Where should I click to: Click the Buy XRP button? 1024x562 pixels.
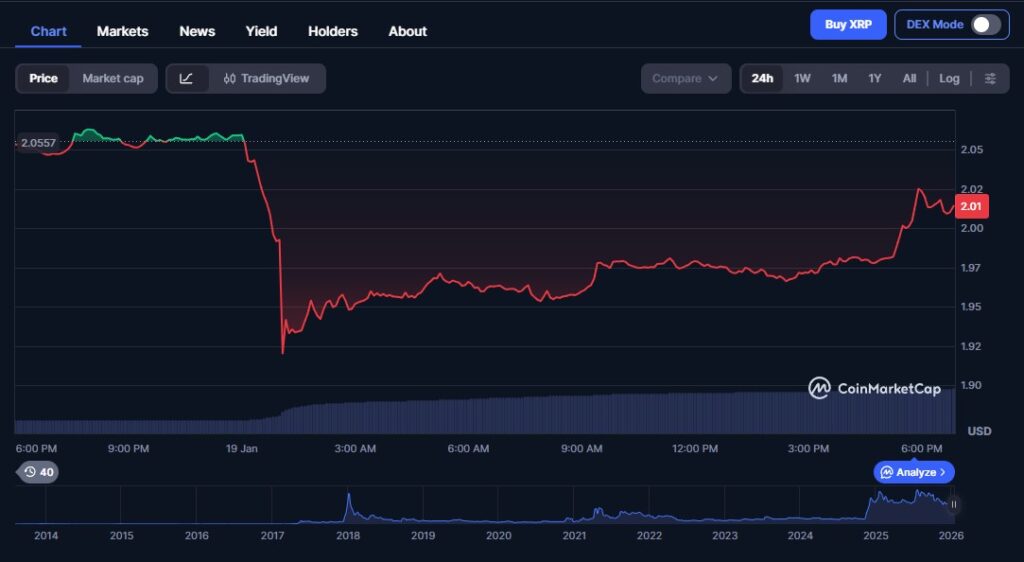point(848,25)
